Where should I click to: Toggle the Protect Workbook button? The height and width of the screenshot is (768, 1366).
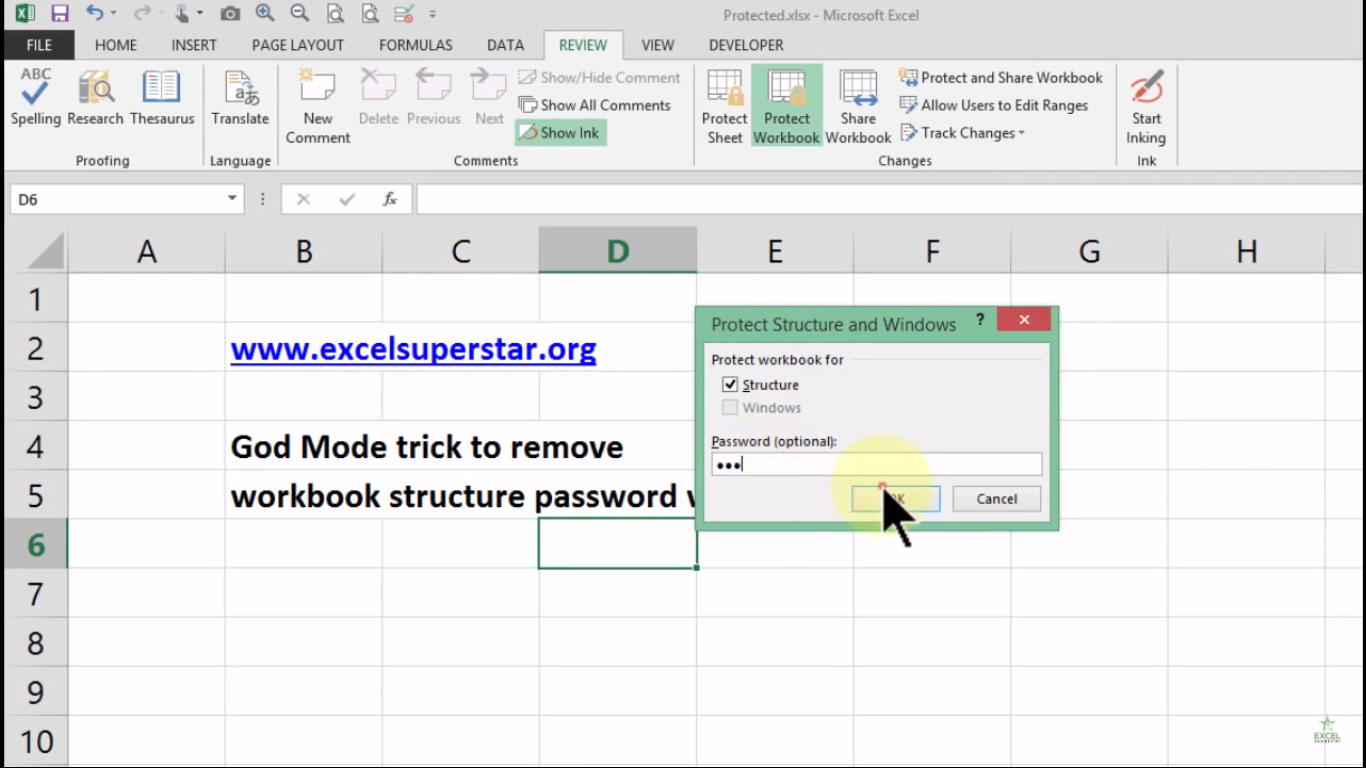tap(787, 106)
